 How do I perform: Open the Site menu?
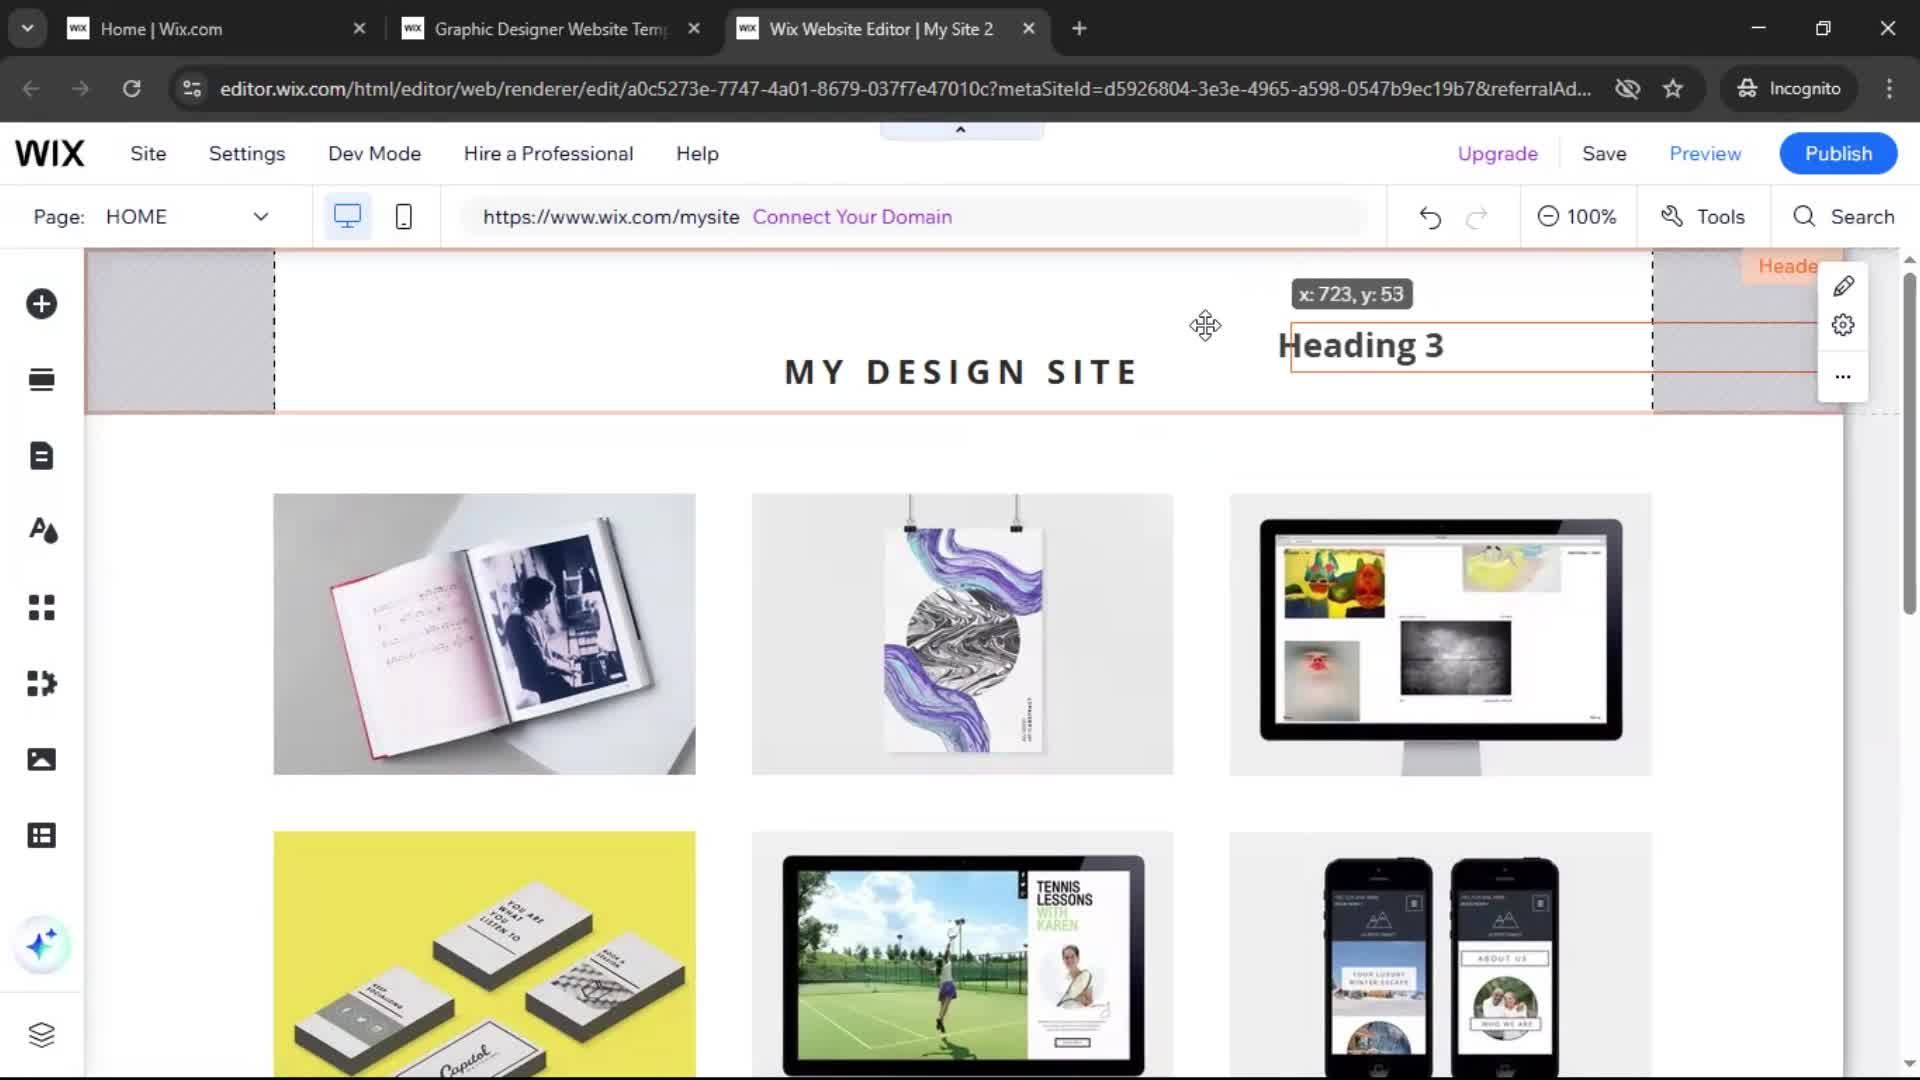148,154
